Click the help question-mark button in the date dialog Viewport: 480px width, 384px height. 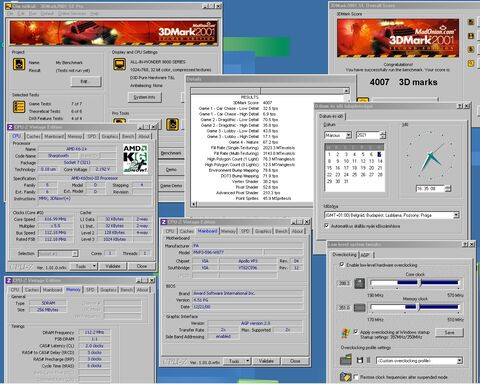coord(460,106)
